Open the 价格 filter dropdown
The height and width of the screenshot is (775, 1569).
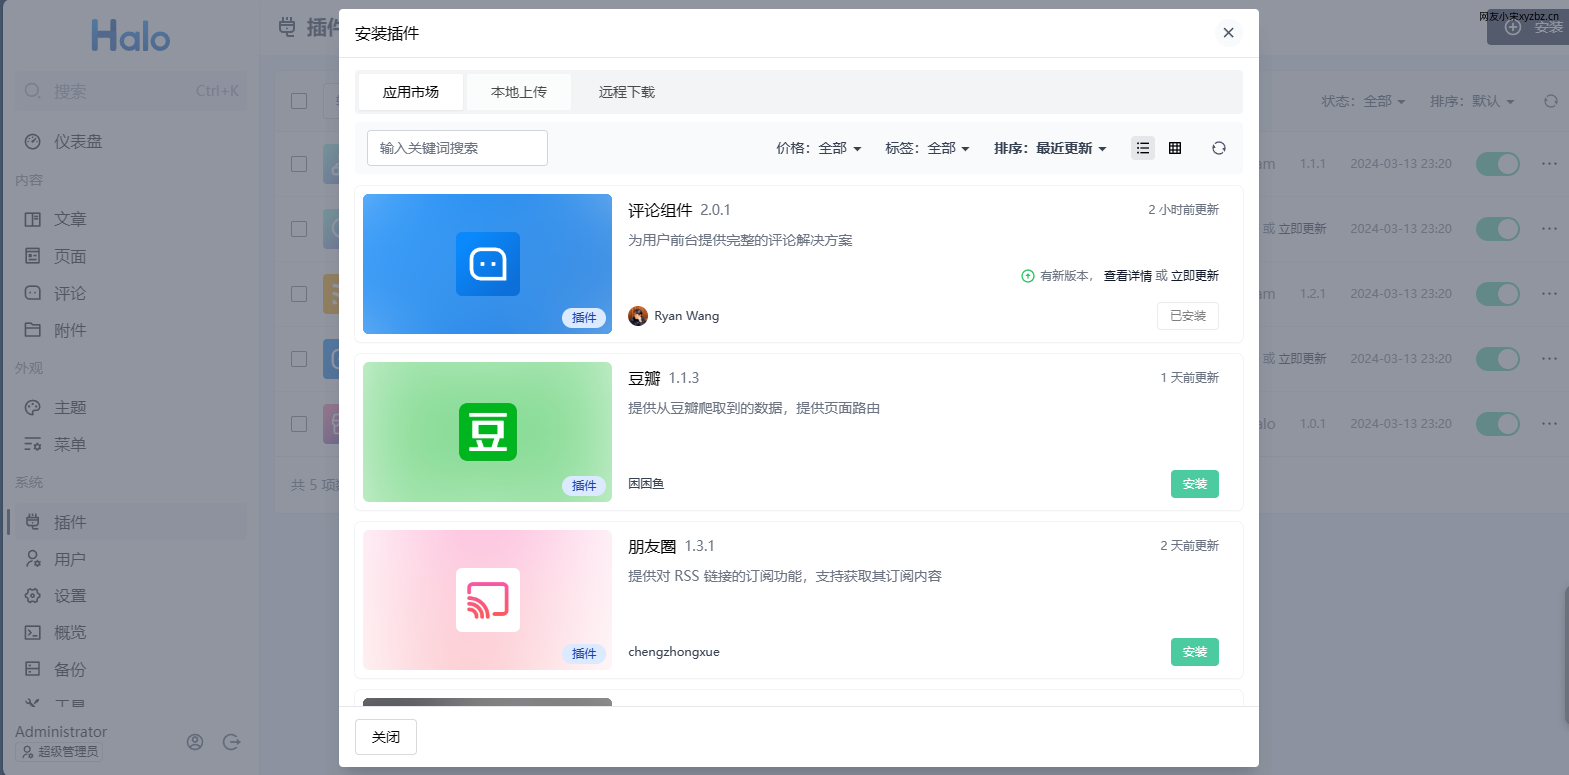point(819,148)
